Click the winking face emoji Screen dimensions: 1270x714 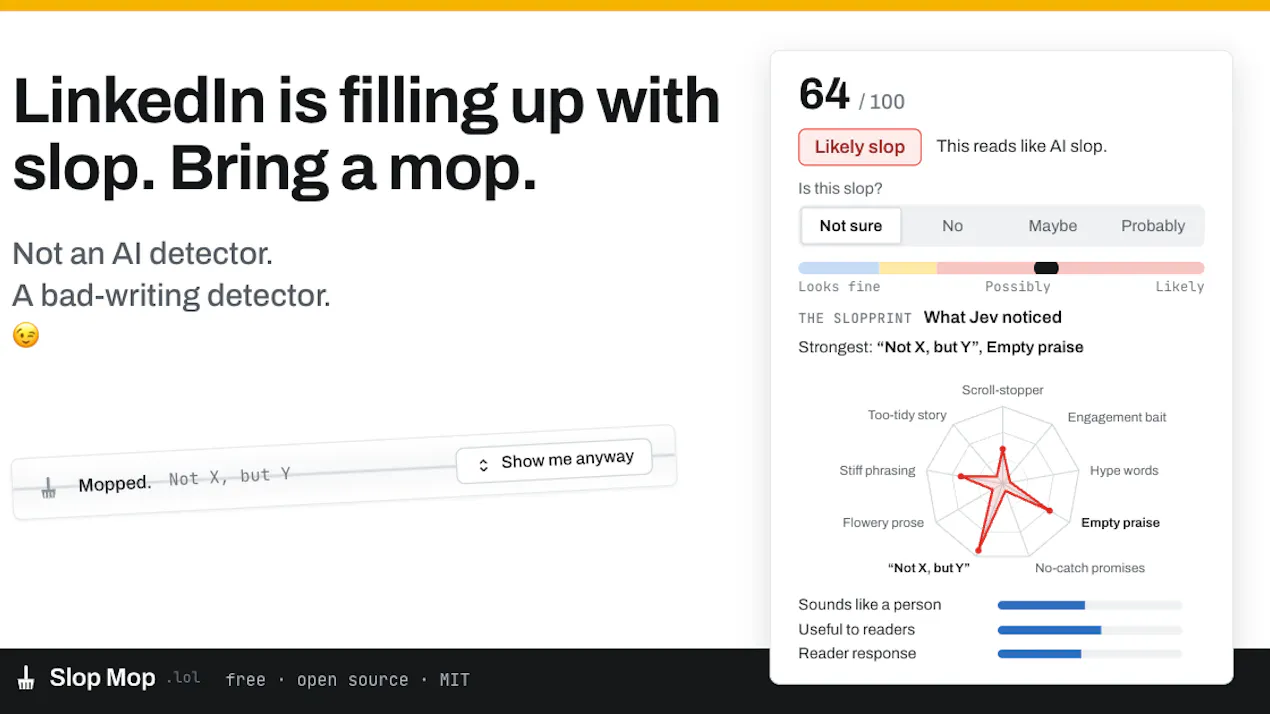click(26, 335)
